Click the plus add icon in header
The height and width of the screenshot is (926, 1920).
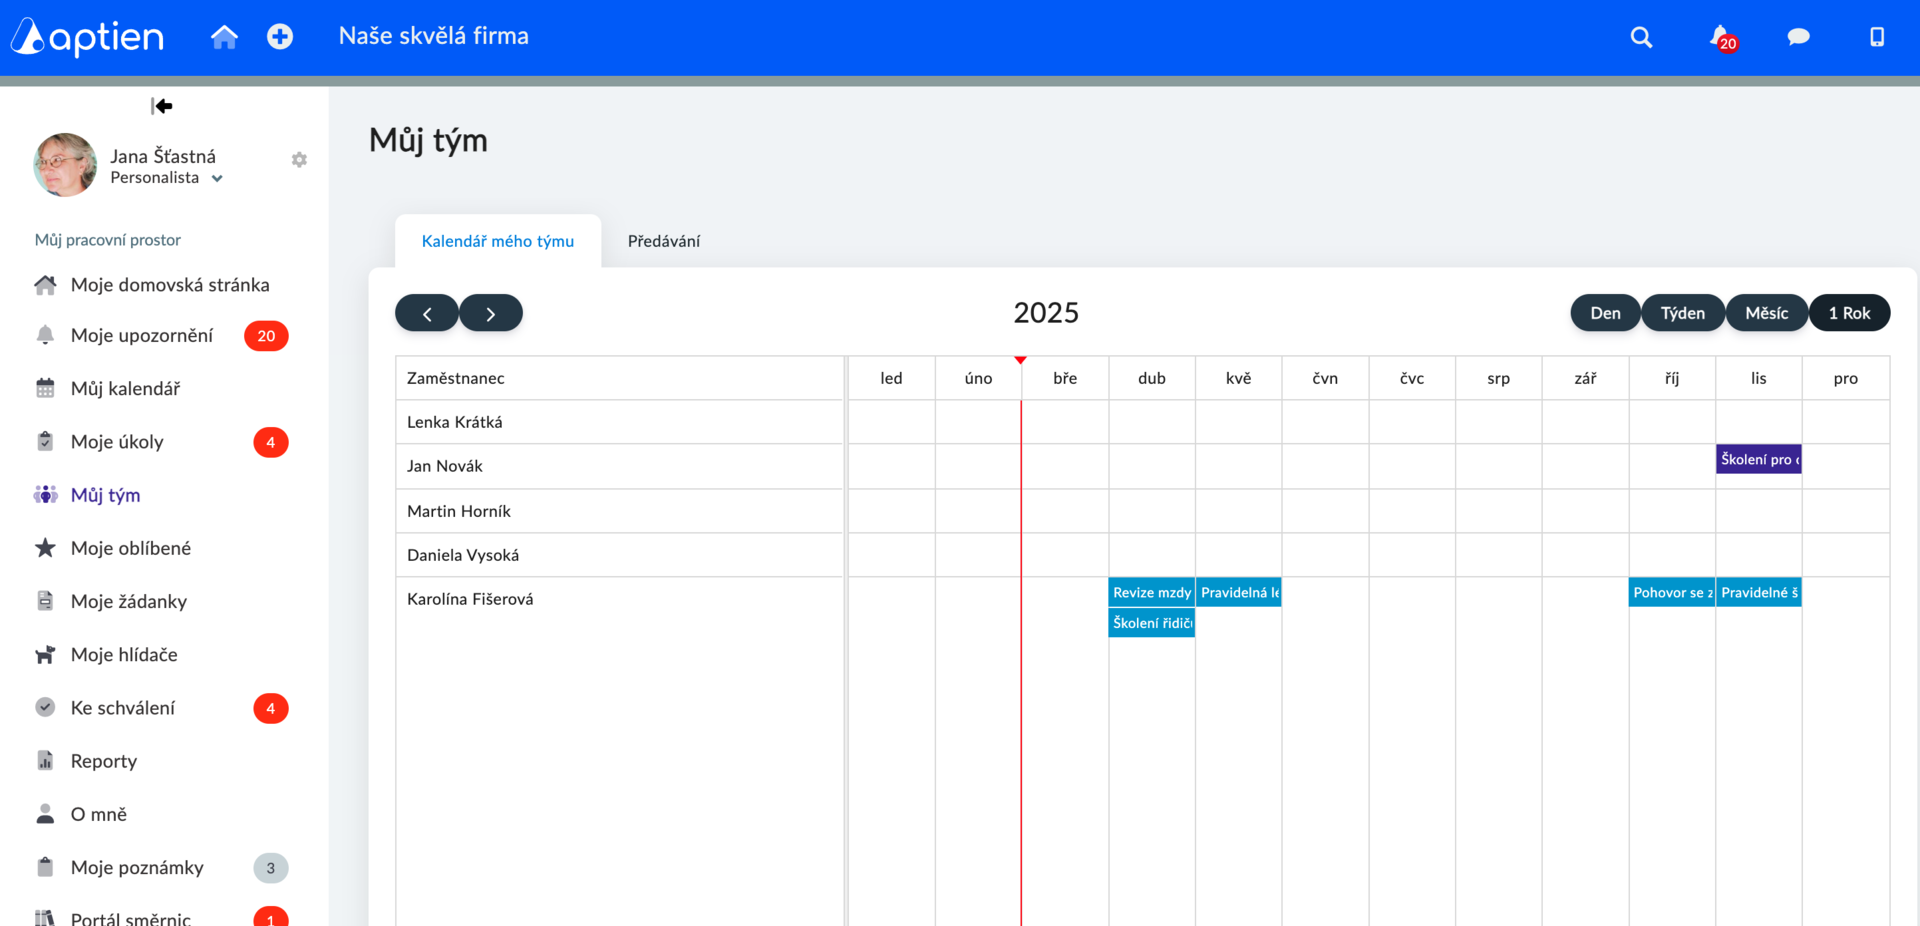click(x=280, y=37)
